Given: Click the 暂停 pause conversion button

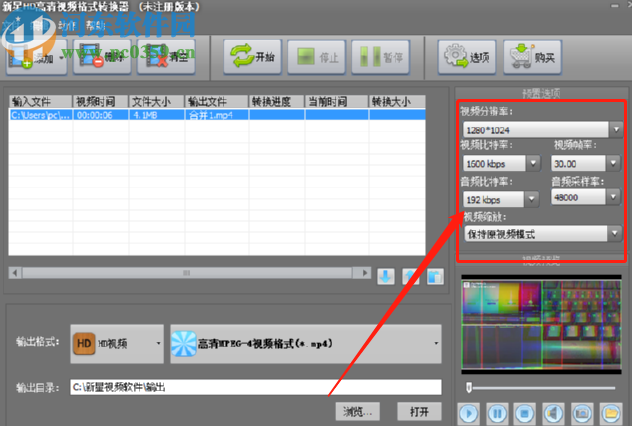Looking at the screenshot, I should [380, 57].
